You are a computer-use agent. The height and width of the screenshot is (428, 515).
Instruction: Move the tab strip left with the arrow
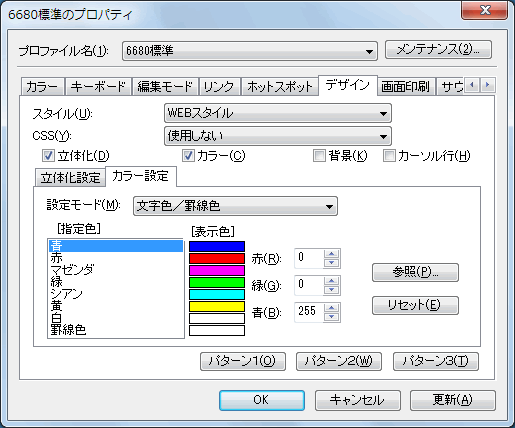[472, 85]
